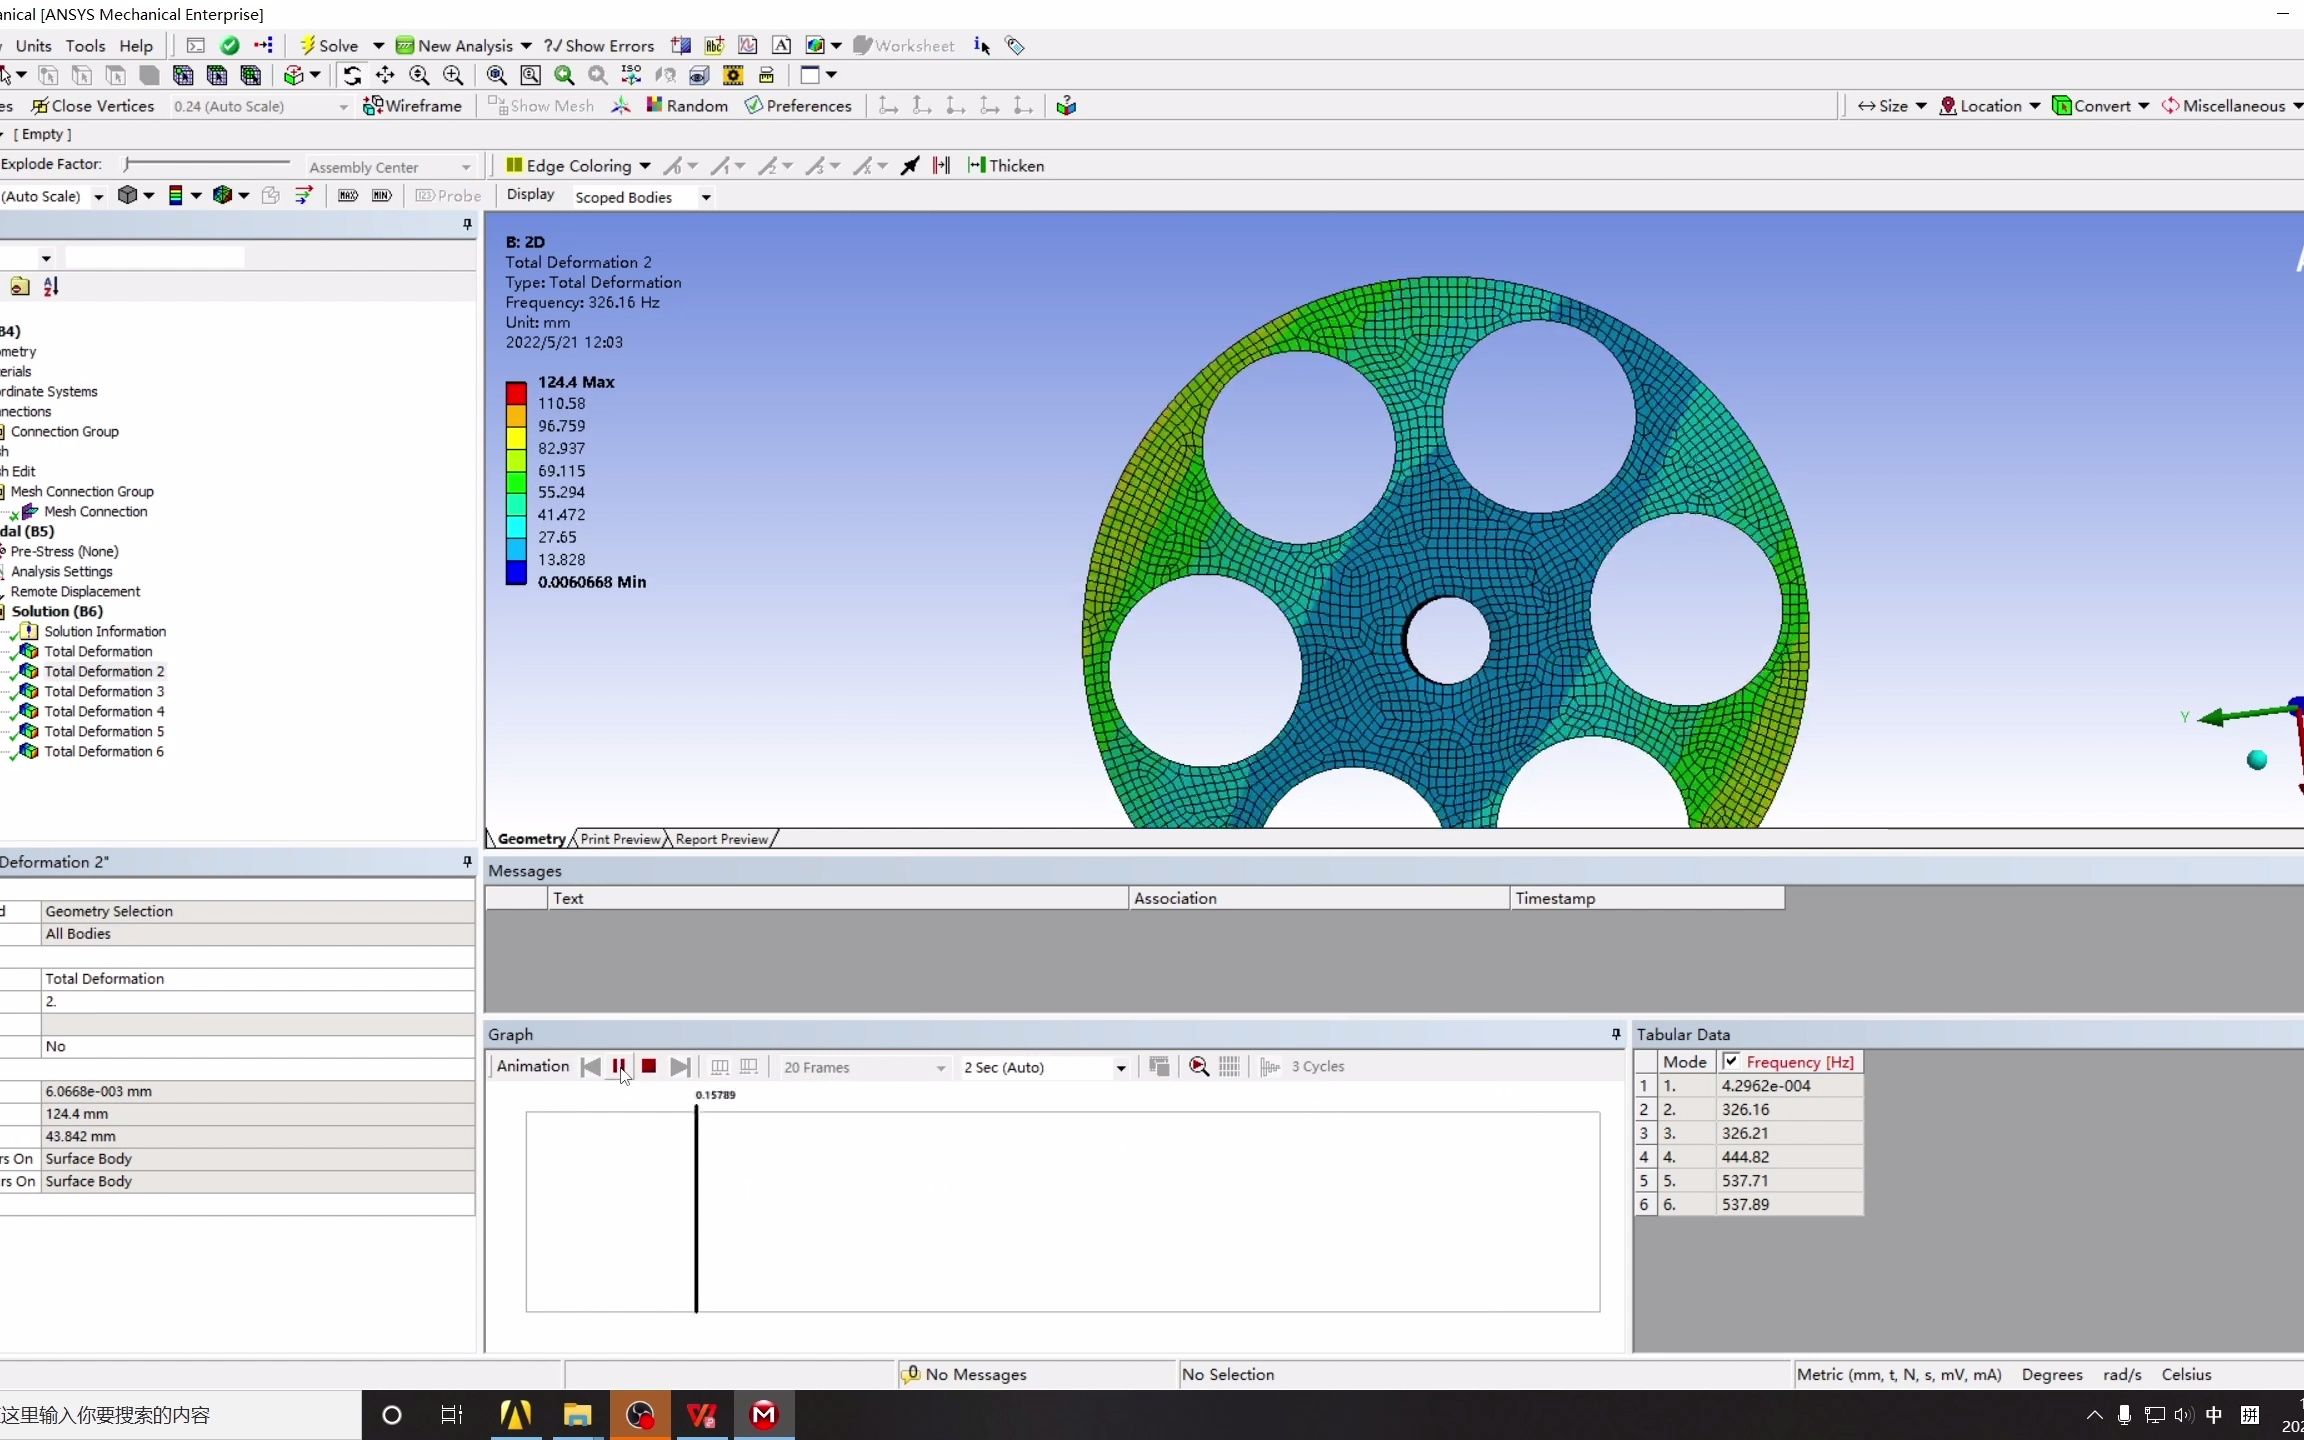The height and width of the screenshot is (1440, 2304).
Task: Expand the Edge Coloring dropdown
Action: [x=645, y=166]
